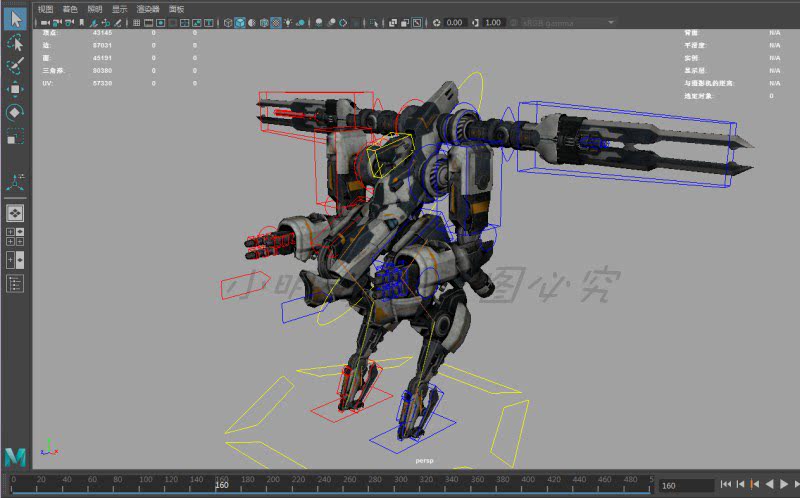Enable wireframe display mode
Screen dimensions: 800x498
click(228, 22)
